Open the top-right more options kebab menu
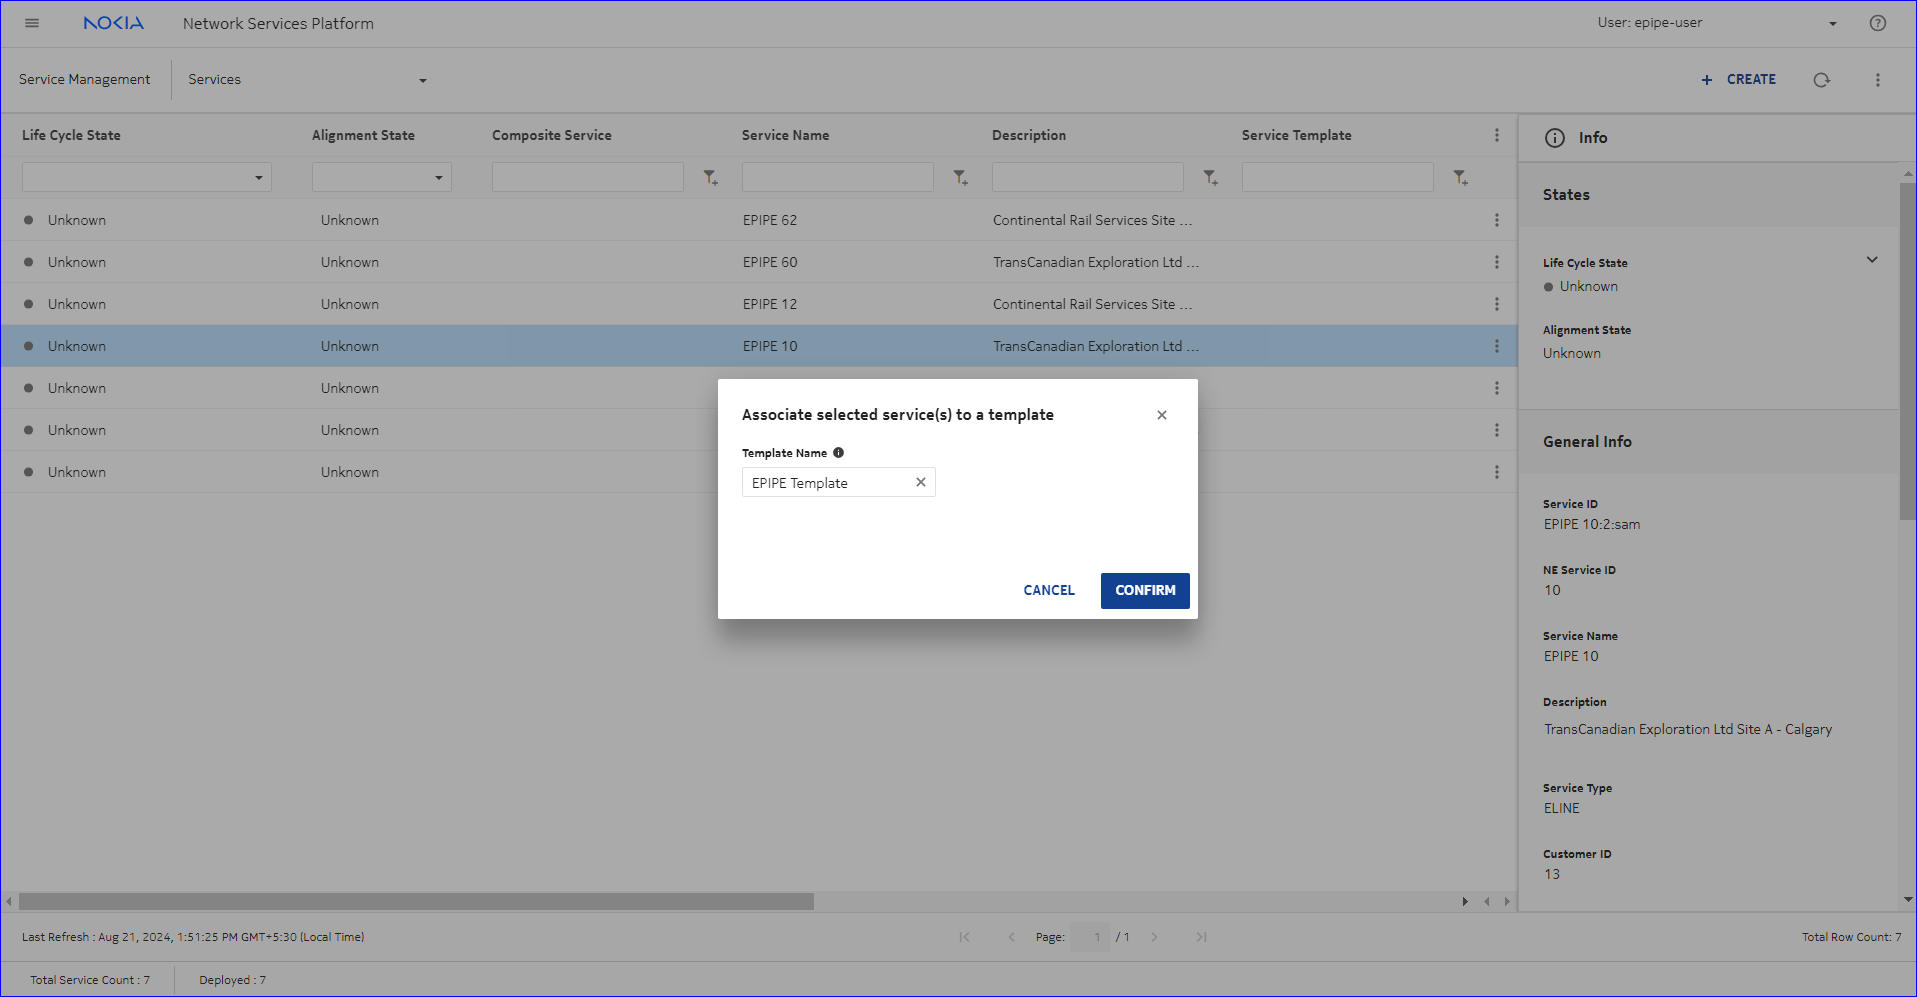The image size is (1917, 997). pyautogui.click(x=1877, y=80)
